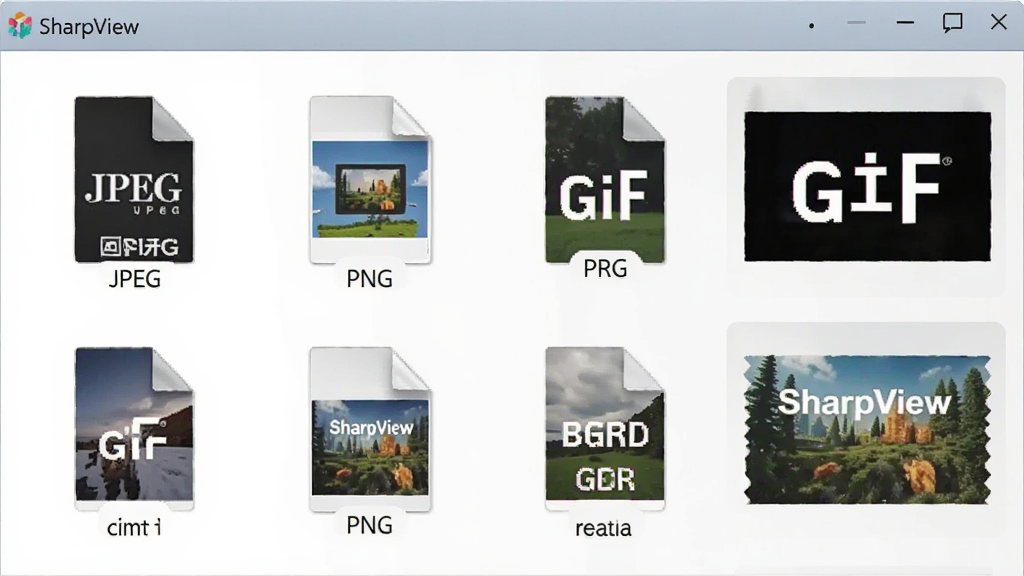Open the black GiF preview thumbnail
This screenshot has width=1024, height=576.
coord(867,187)
